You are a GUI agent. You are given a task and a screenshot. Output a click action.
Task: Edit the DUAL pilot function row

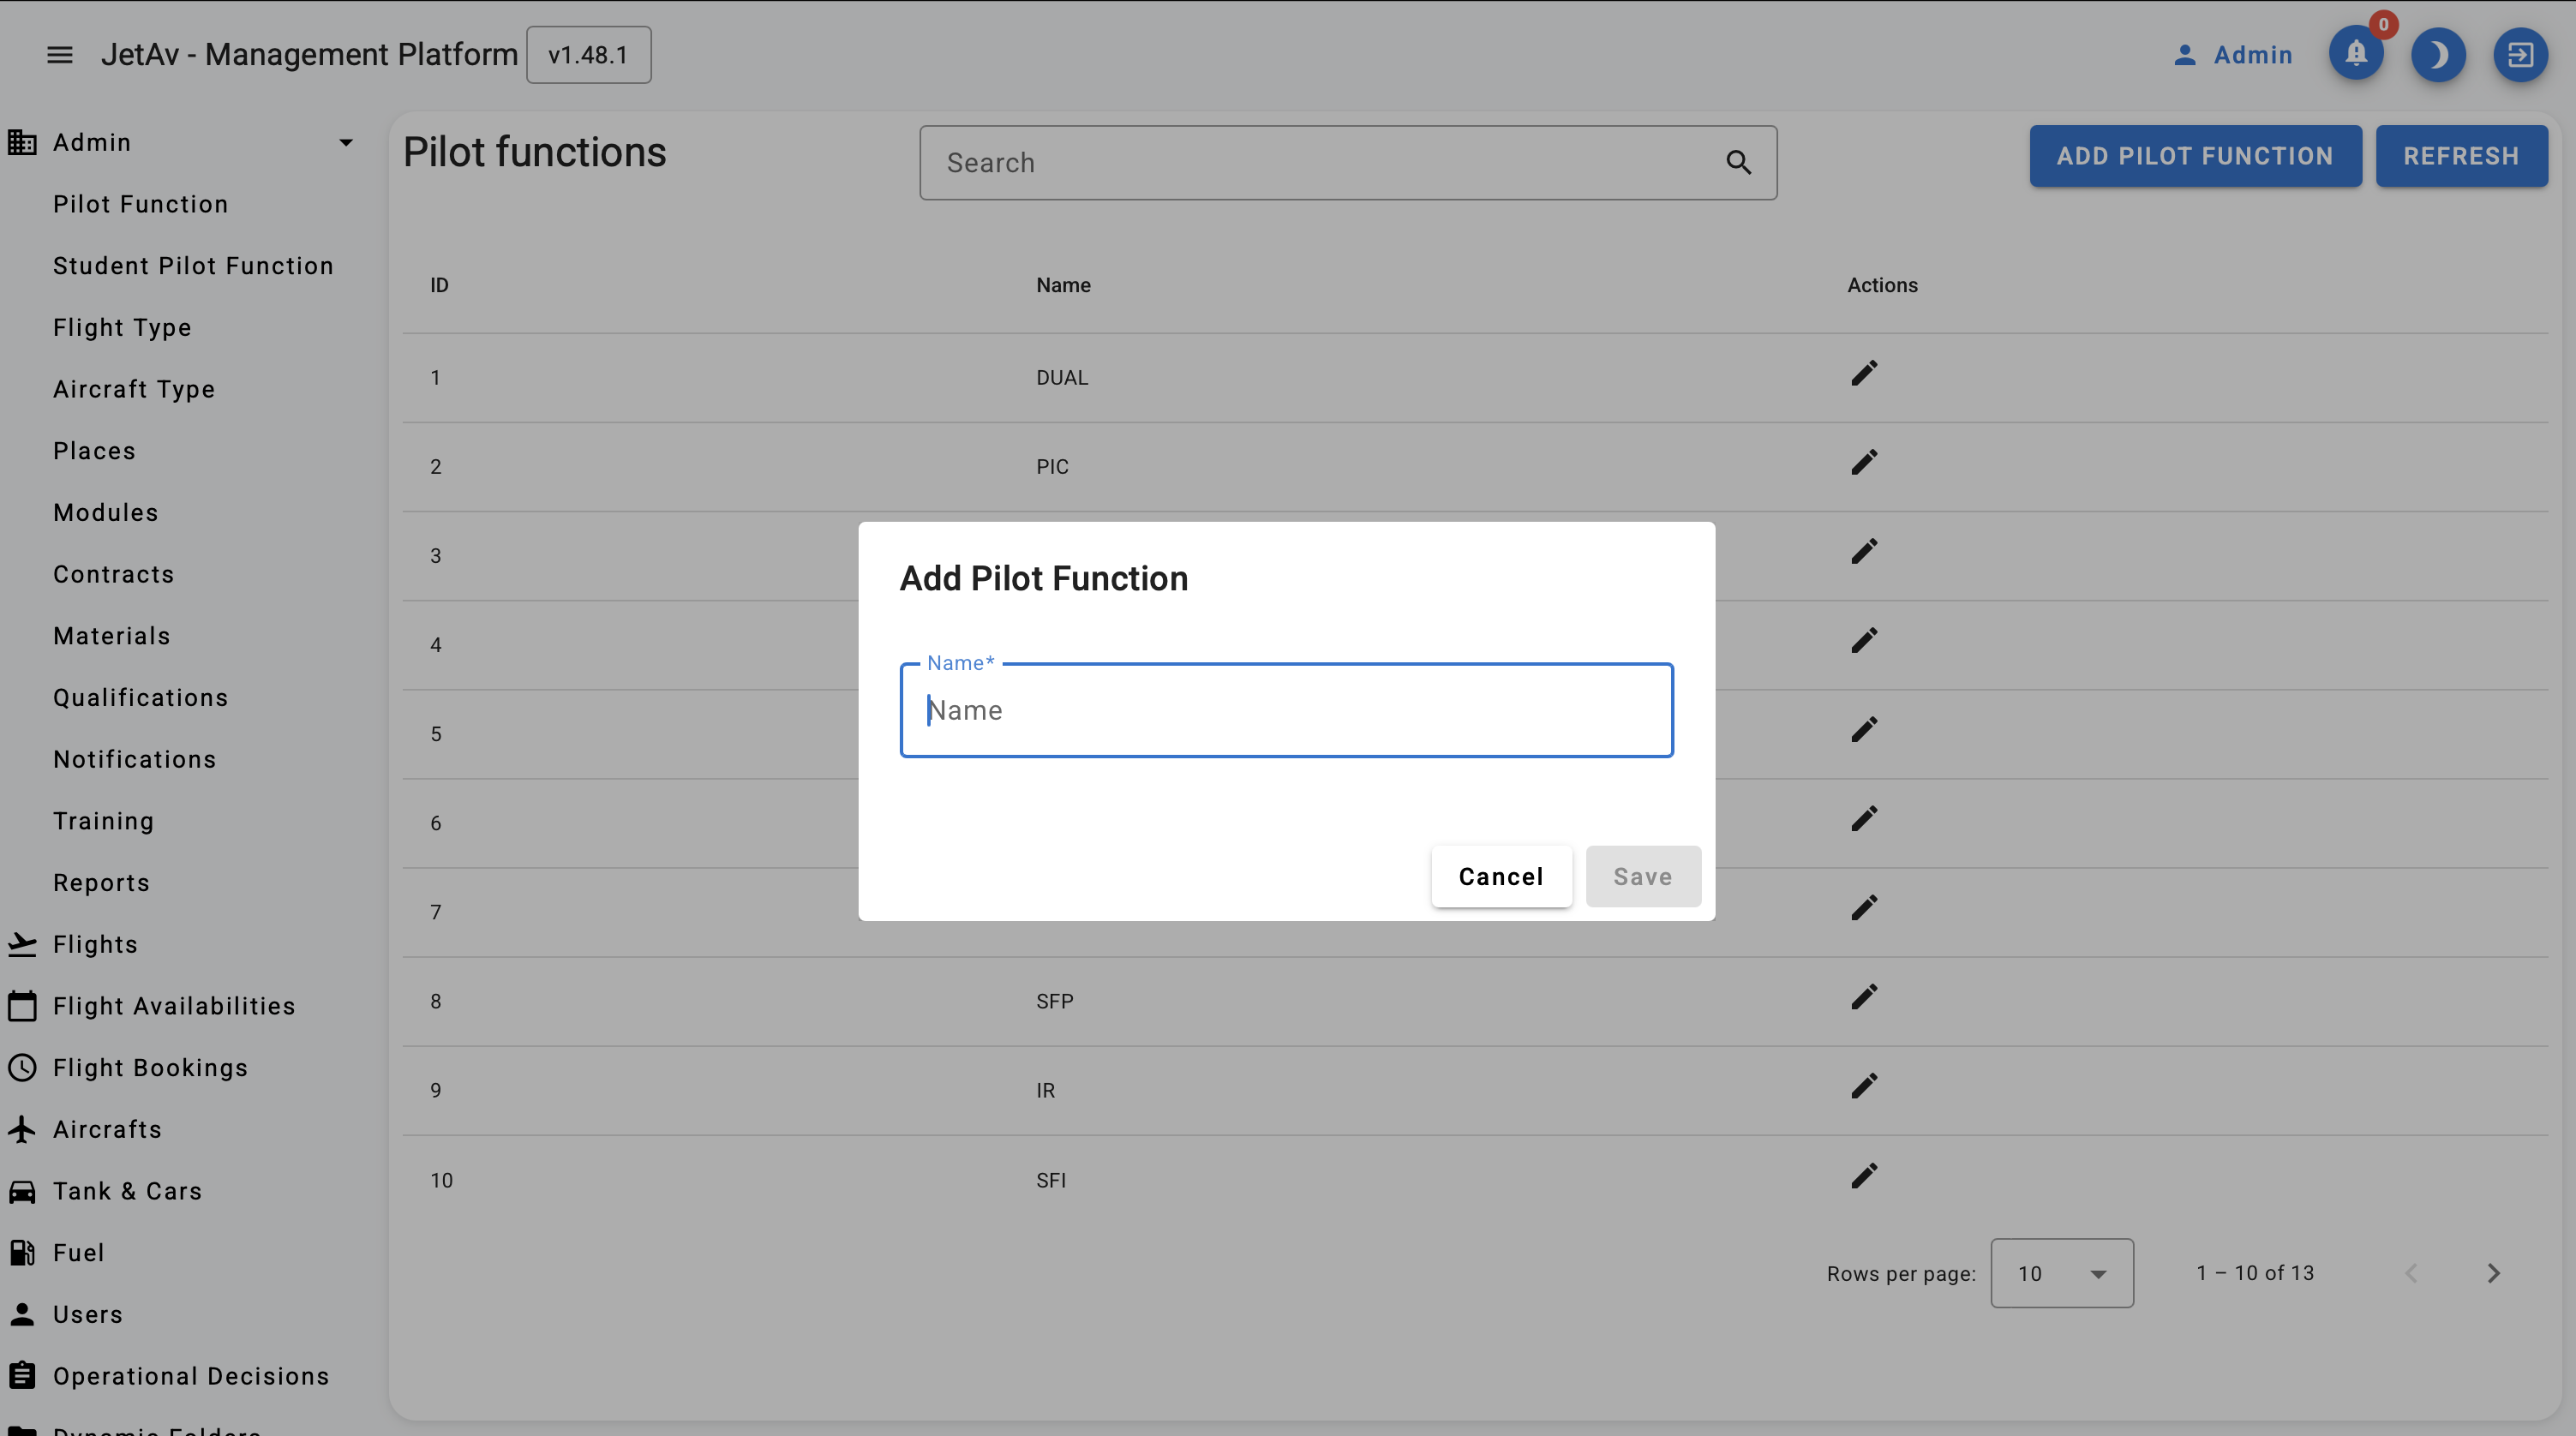(1863, 374)
